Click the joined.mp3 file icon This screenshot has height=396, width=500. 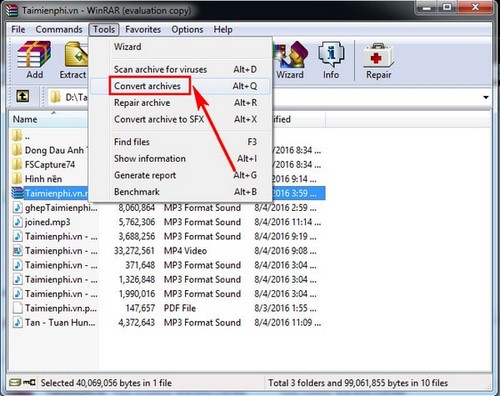coord(17,222)
